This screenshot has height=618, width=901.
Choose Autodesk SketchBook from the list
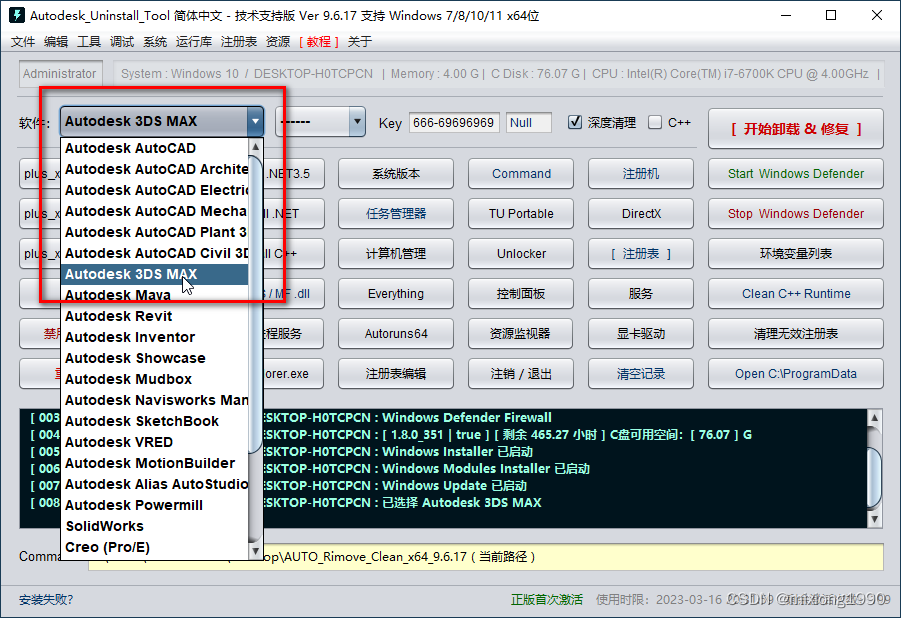[155, 421]
